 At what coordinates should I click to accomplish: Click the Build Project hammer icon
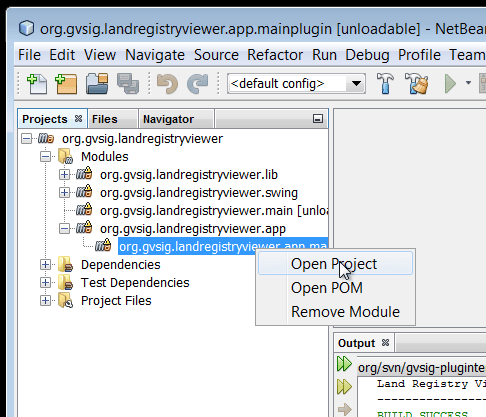pos(385,84)
